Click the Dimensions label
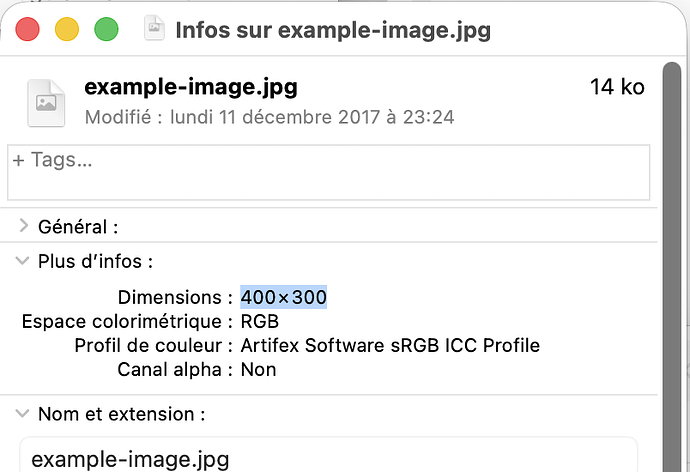The height and width of the screenshot is (472, 690). [x=169, y=297]
